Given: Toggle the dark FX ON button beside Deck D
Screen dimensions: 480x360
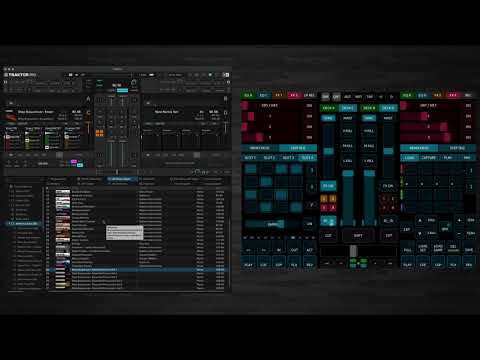Looking at the screenshot, I should [x=388, y=186].
